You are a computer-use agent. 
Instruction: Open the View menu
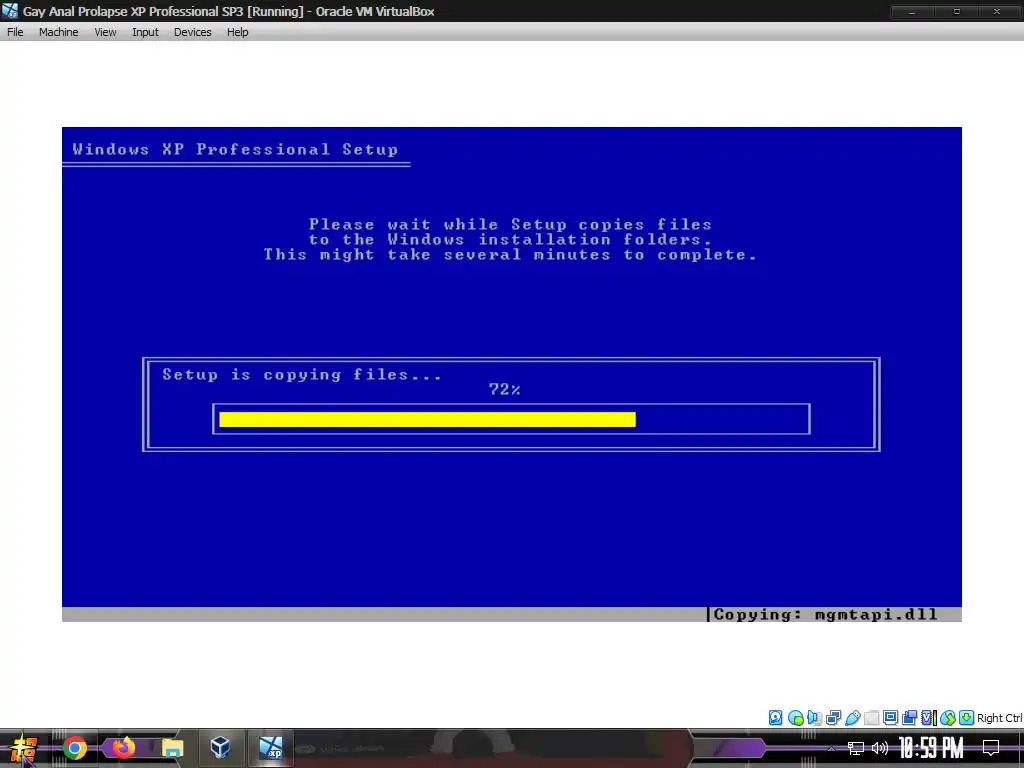tap(105, 32)
